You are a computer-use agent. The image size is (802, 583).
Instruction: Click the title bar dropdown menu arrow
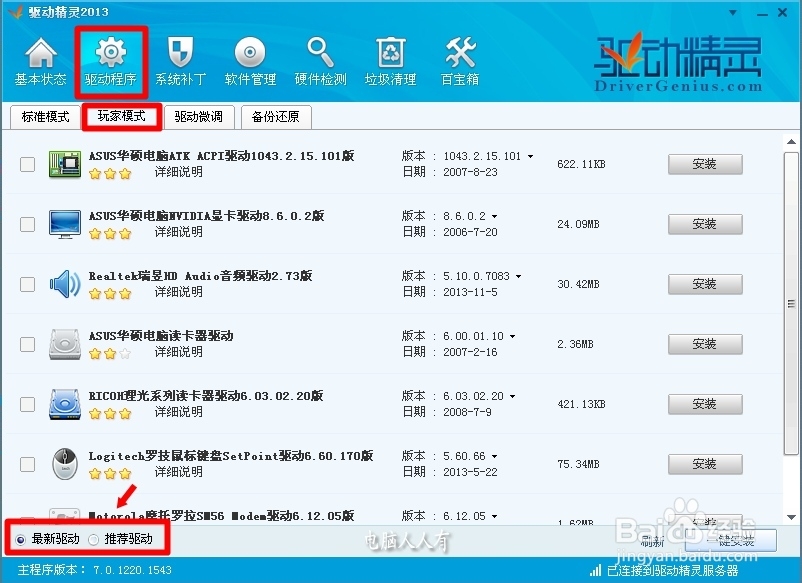733,13
